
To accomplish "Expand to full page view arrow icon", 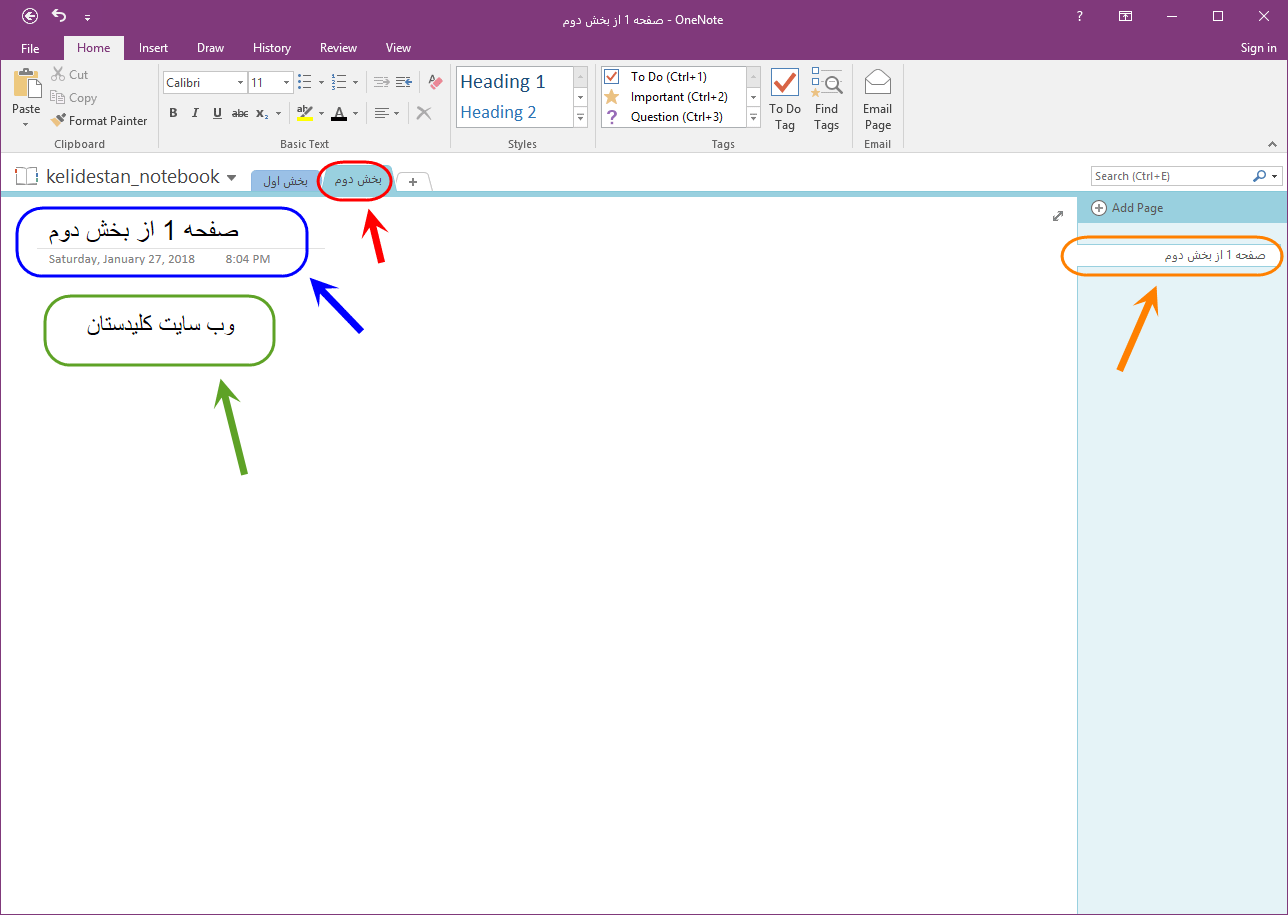I will 1058,216.
